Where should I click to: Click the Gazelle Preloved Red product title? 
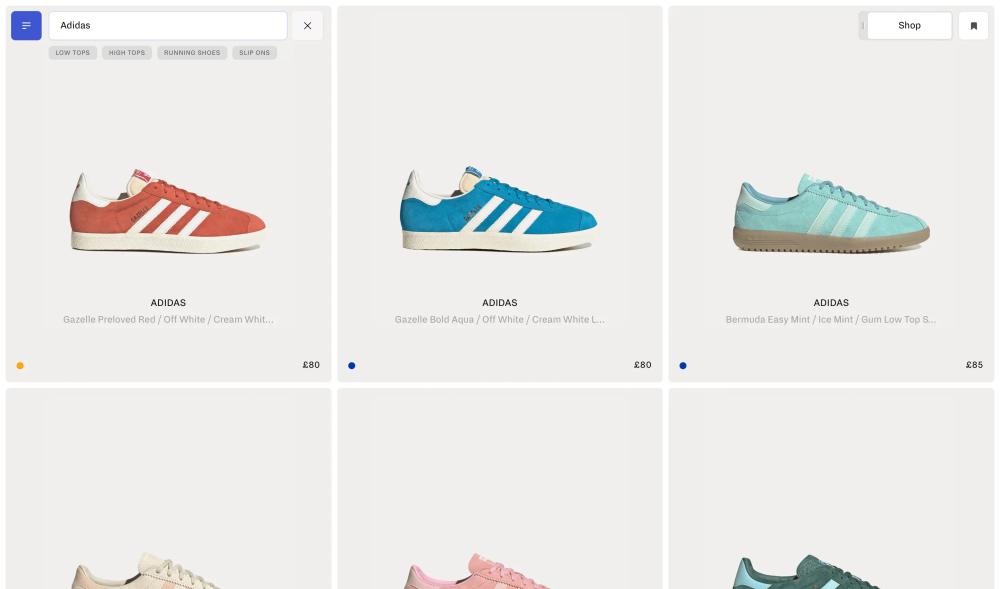(x=168, y=319)
